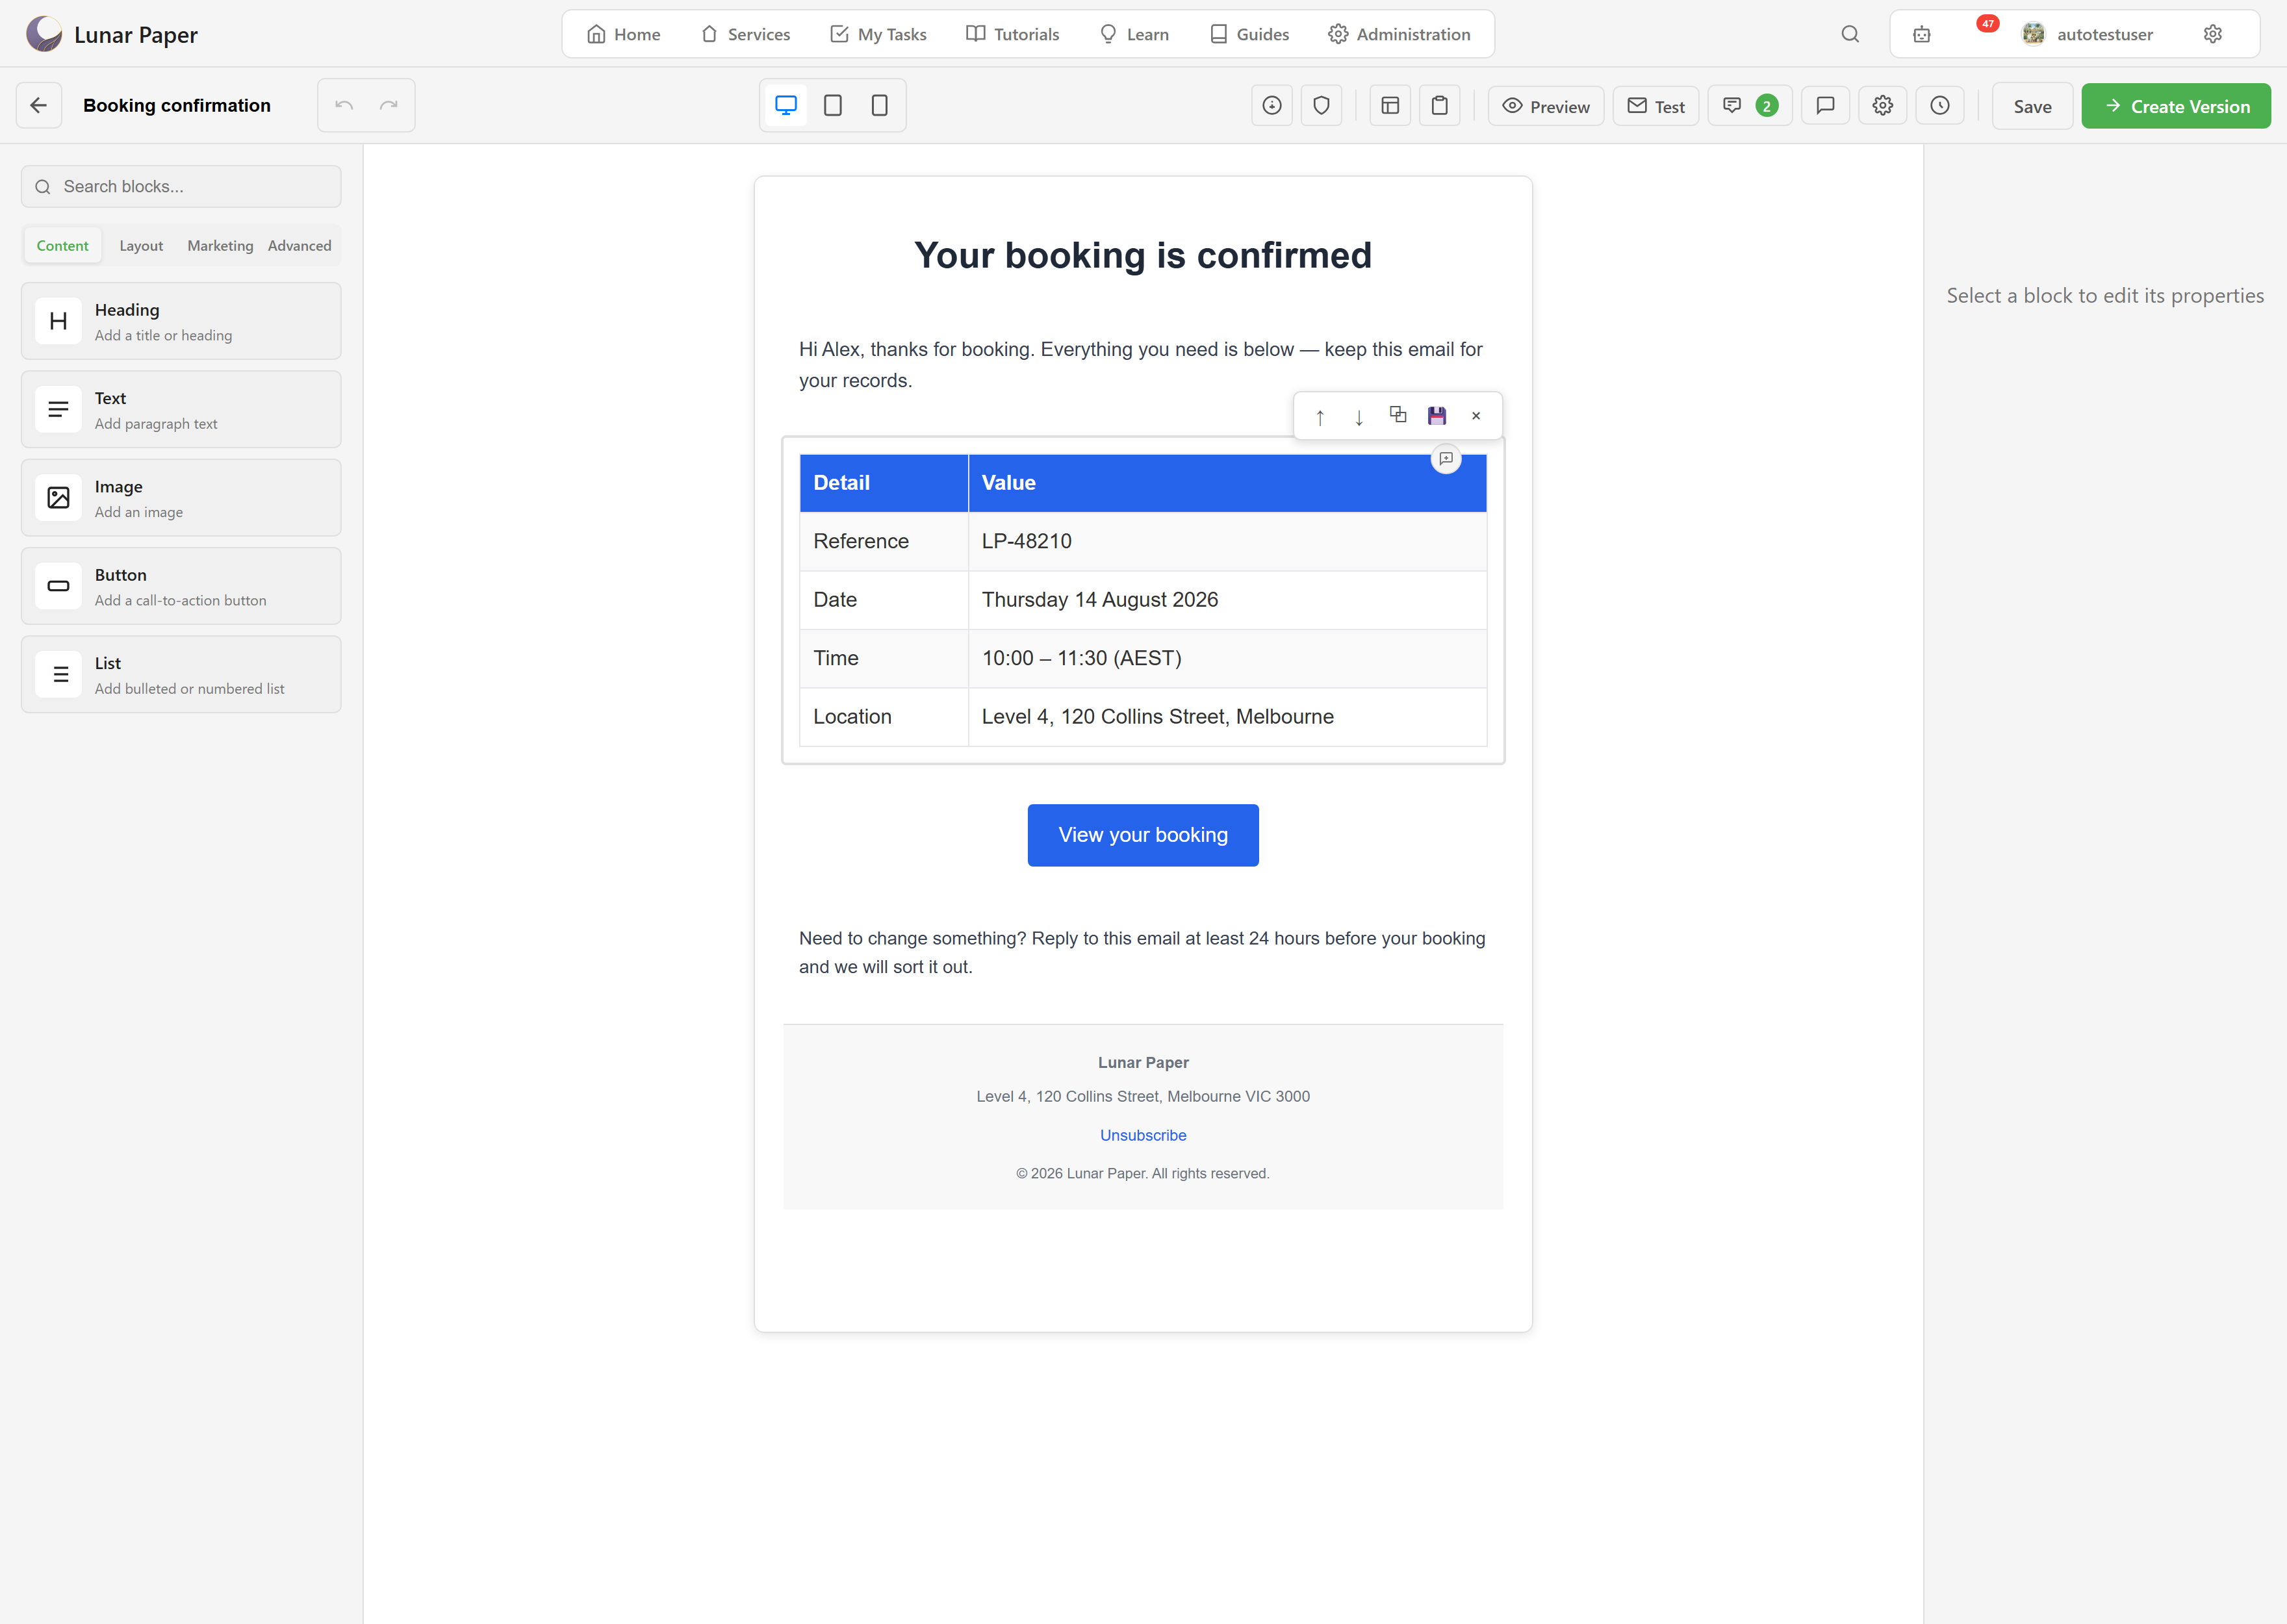Screen dimensions: 2287x1624
Task: Click the View your booking button
Action: click(1143, 836)
